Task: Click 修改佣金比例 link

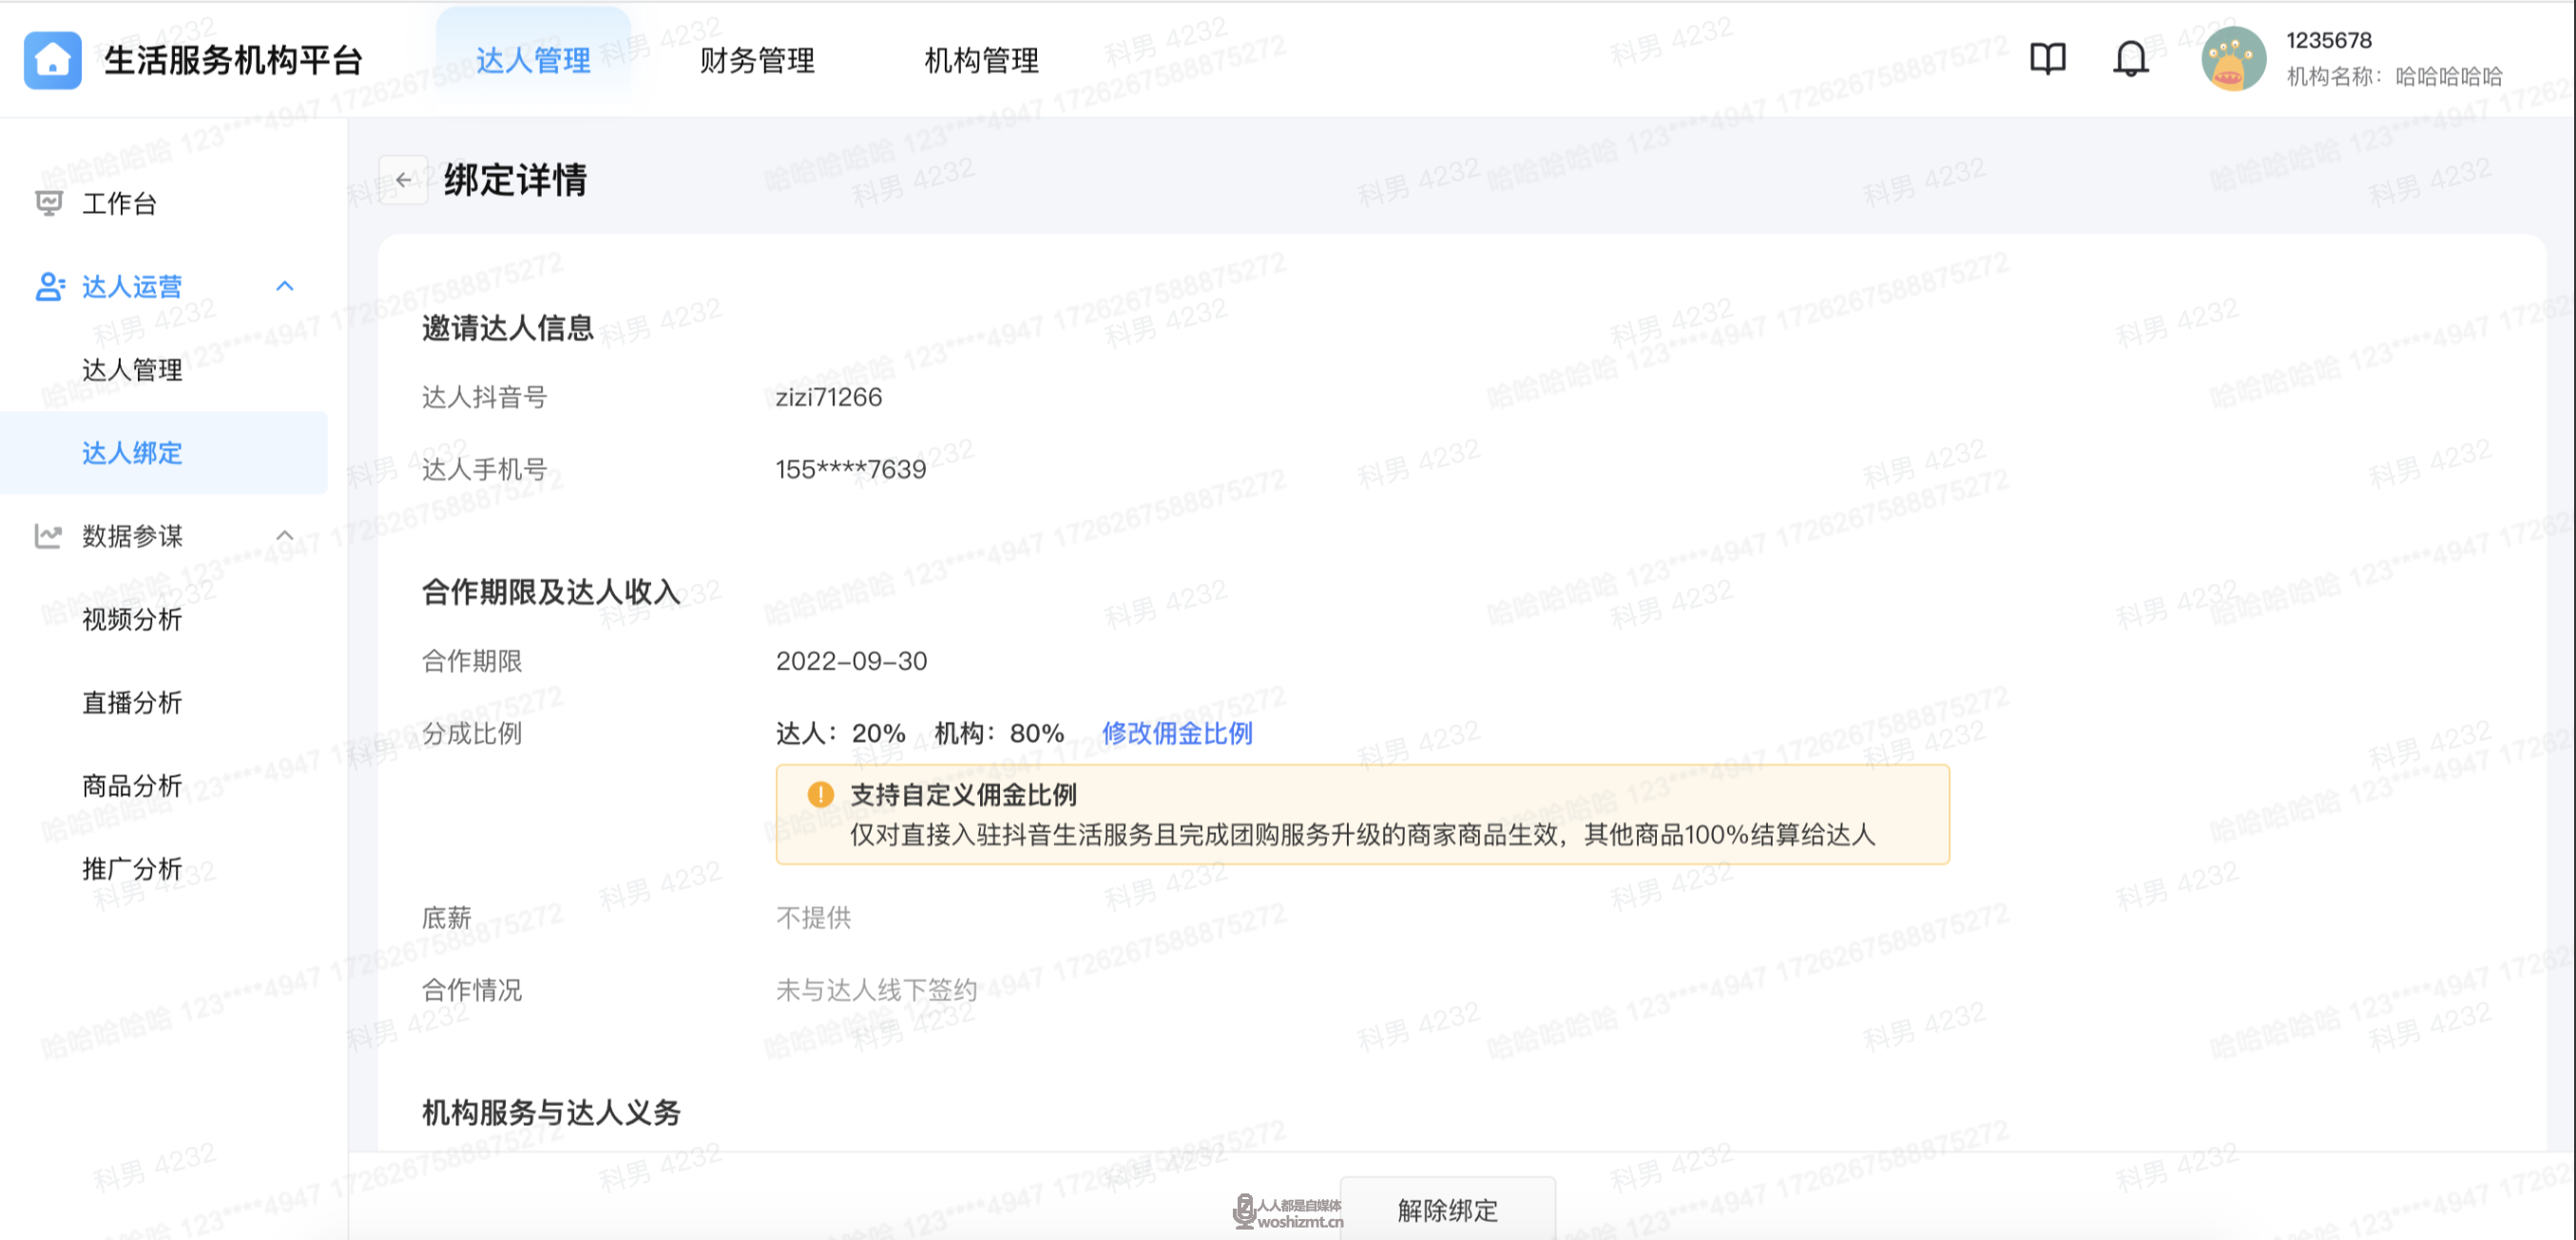Action: coord(1177,733)
